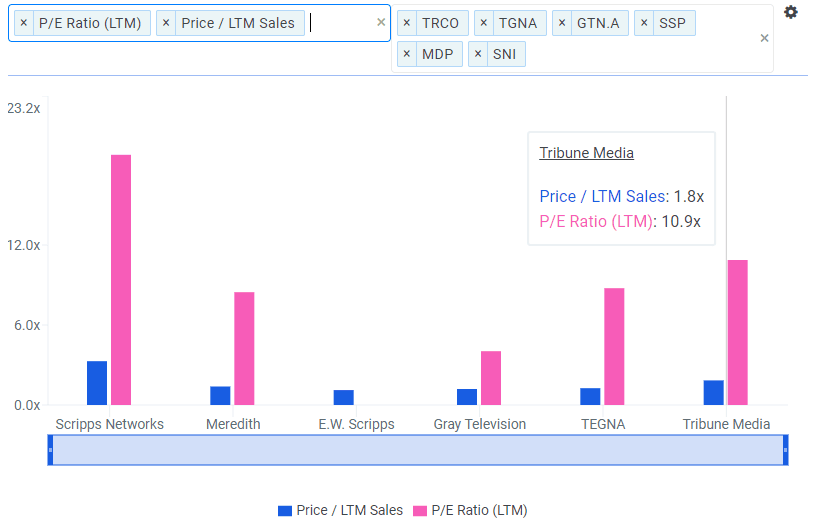Click the left handle of the range slider
819x526 pixels.
(51, 450)
